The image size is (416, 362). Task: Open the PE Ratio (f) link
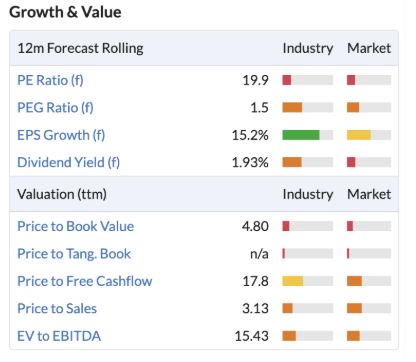coord(50,80)
